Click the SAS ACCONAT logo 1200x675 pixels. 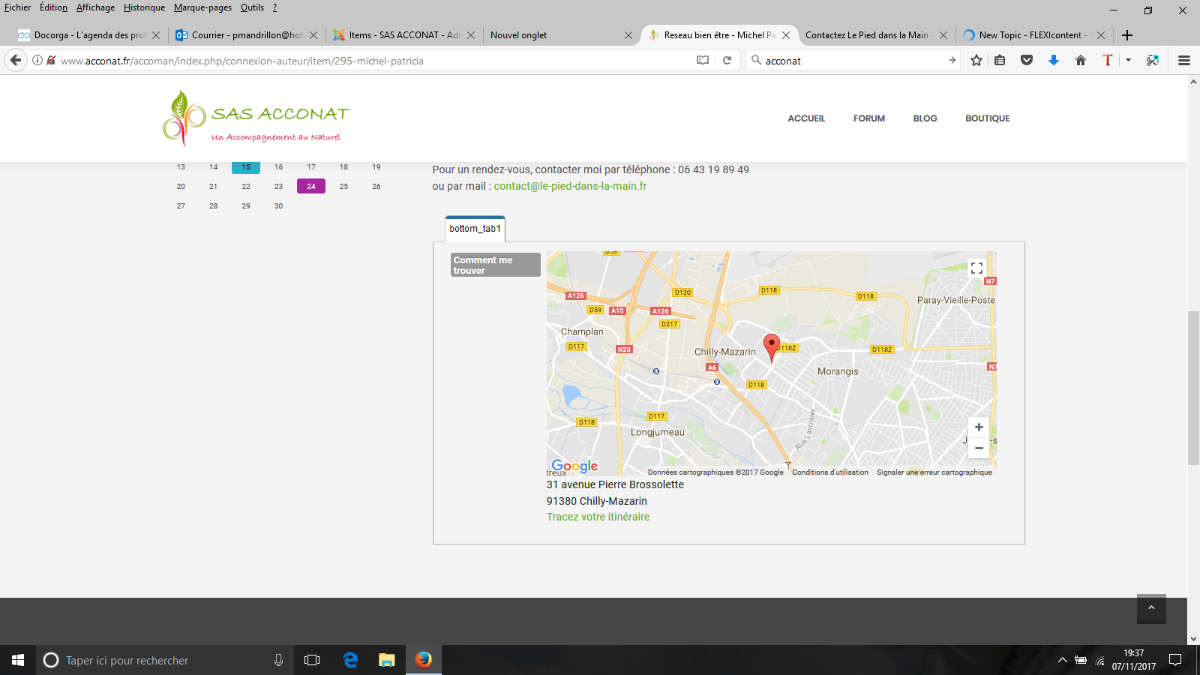256,119
